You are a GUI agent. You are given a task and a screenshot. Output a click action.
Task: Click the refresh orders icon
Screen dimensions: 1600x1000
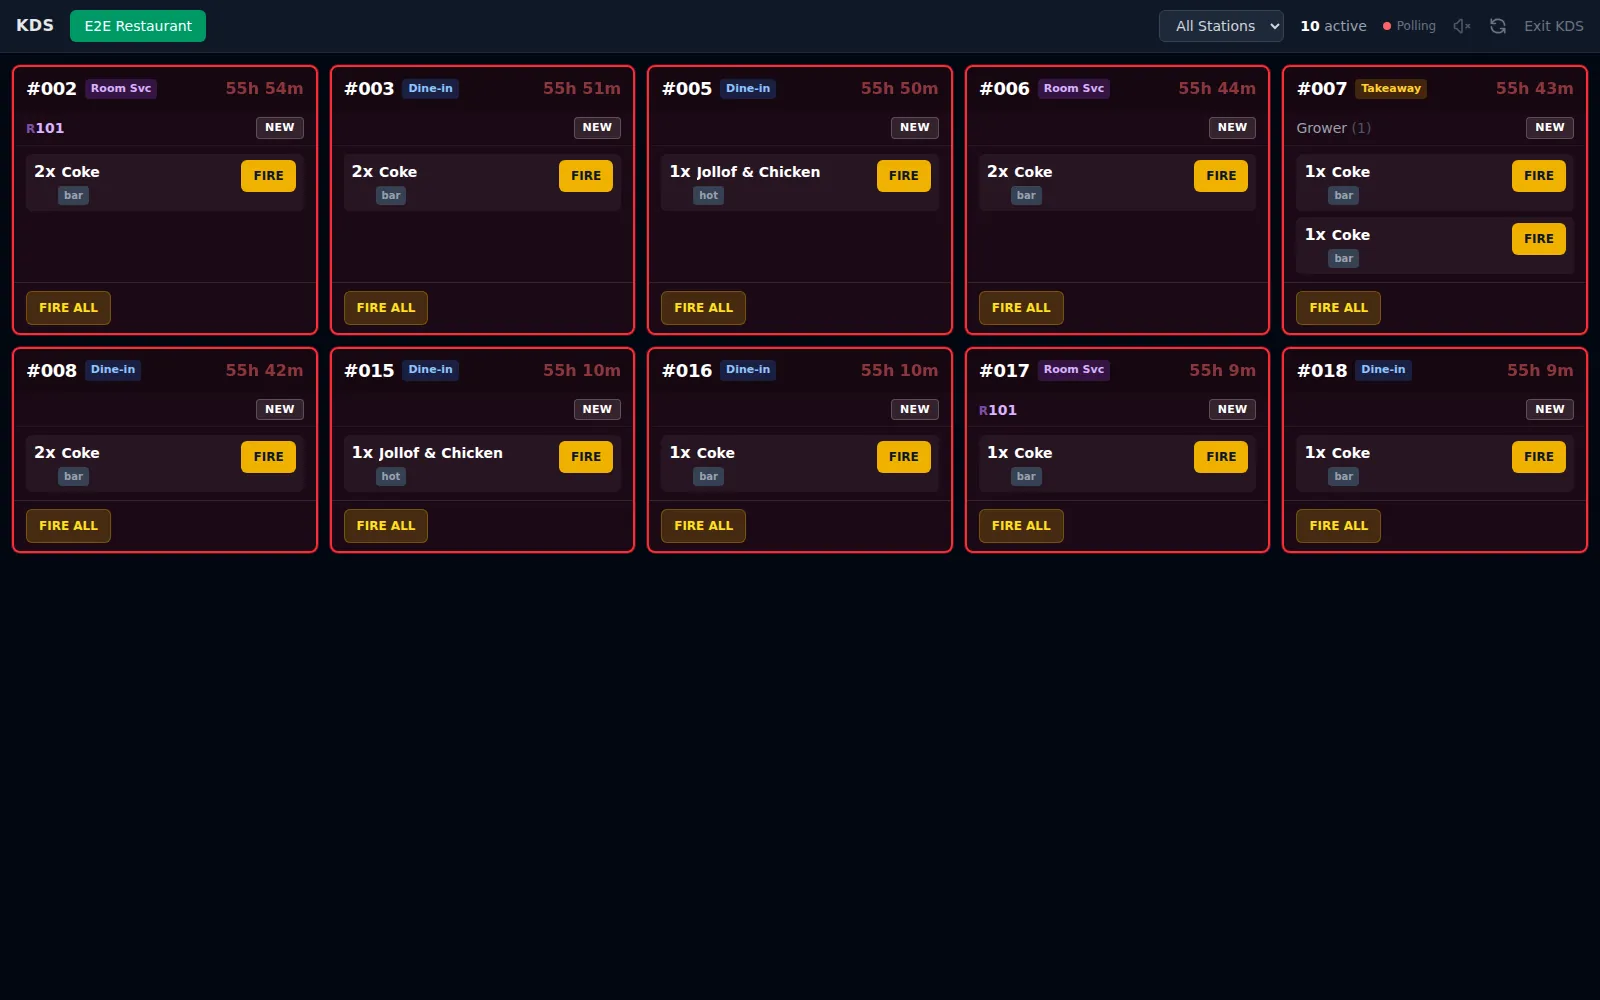click(1498, 26)
